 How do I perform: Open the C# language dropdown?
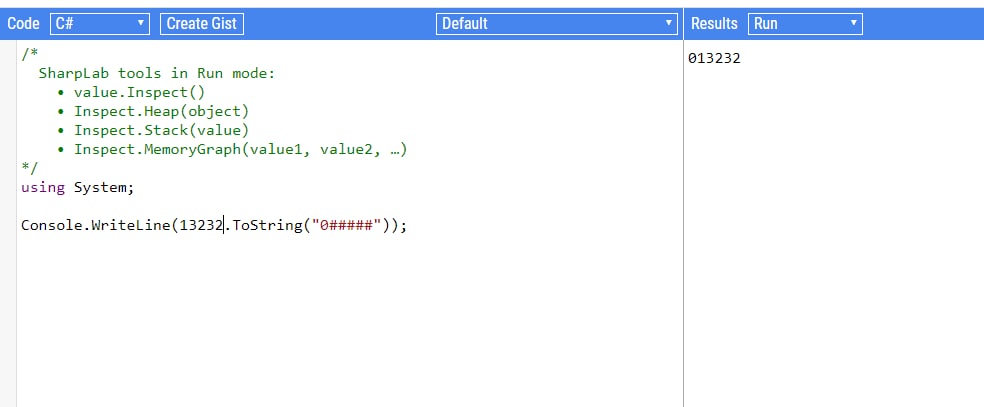(100, 24)
